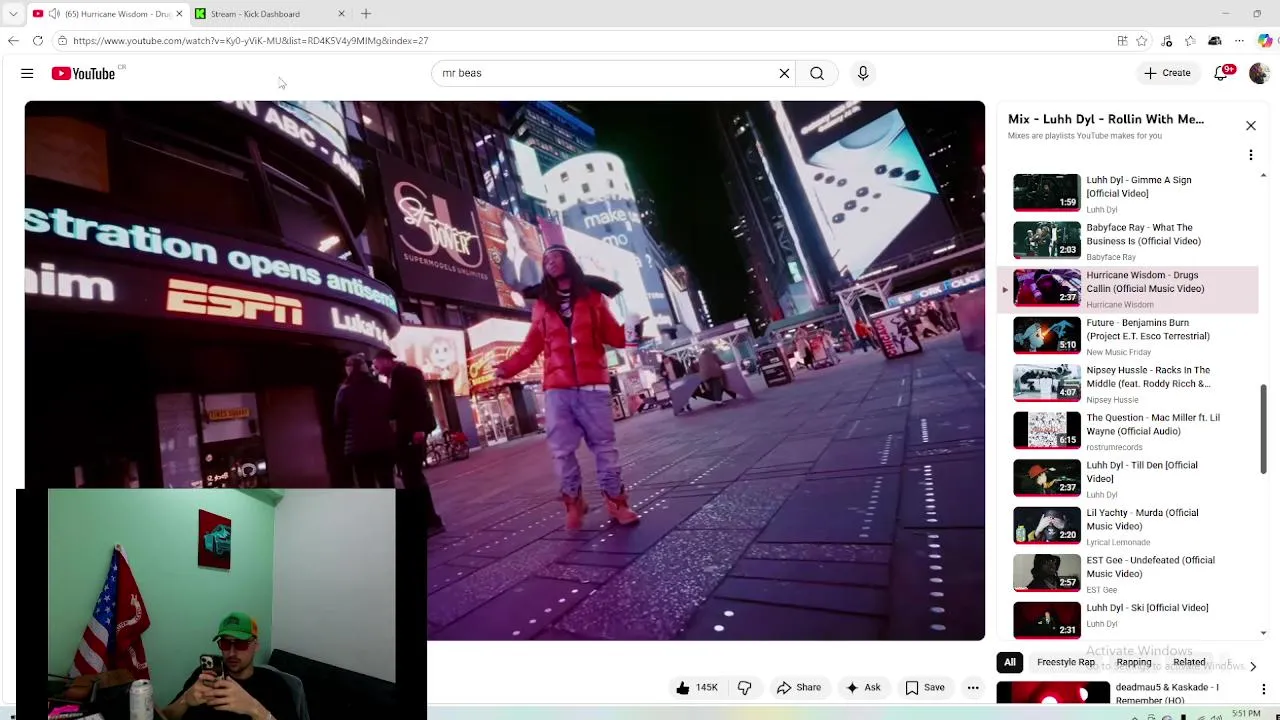Run the search with the magnifier icon
This screenshot has height=720, width=1280.
click(x=817, y=73)
